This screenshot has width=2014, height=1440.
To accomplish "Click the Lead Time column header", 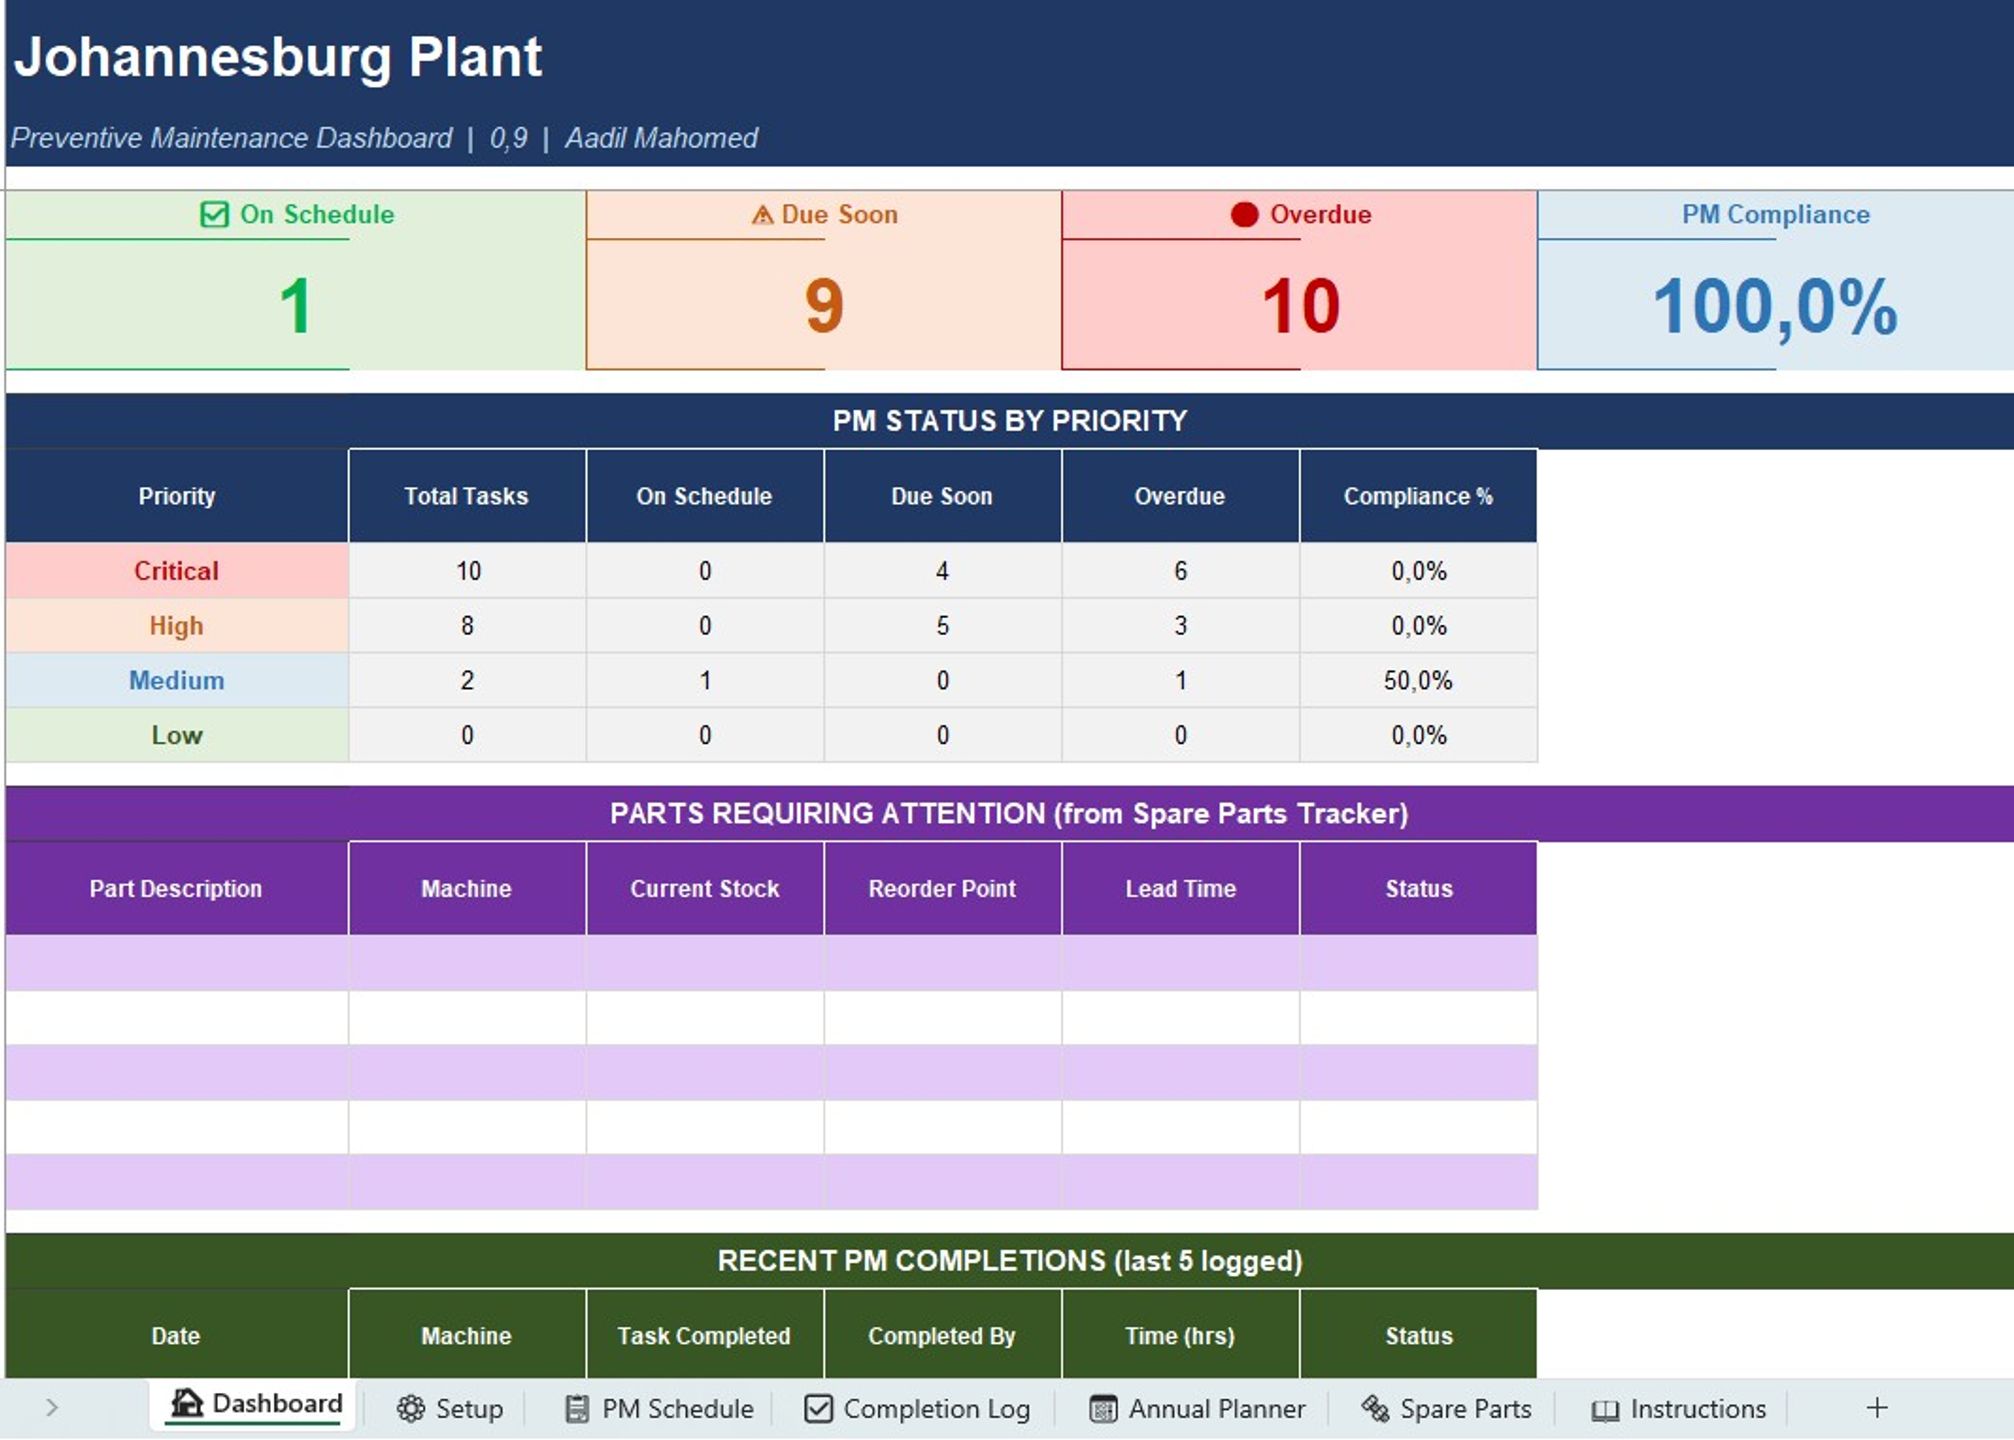I will click(1180, 889).
